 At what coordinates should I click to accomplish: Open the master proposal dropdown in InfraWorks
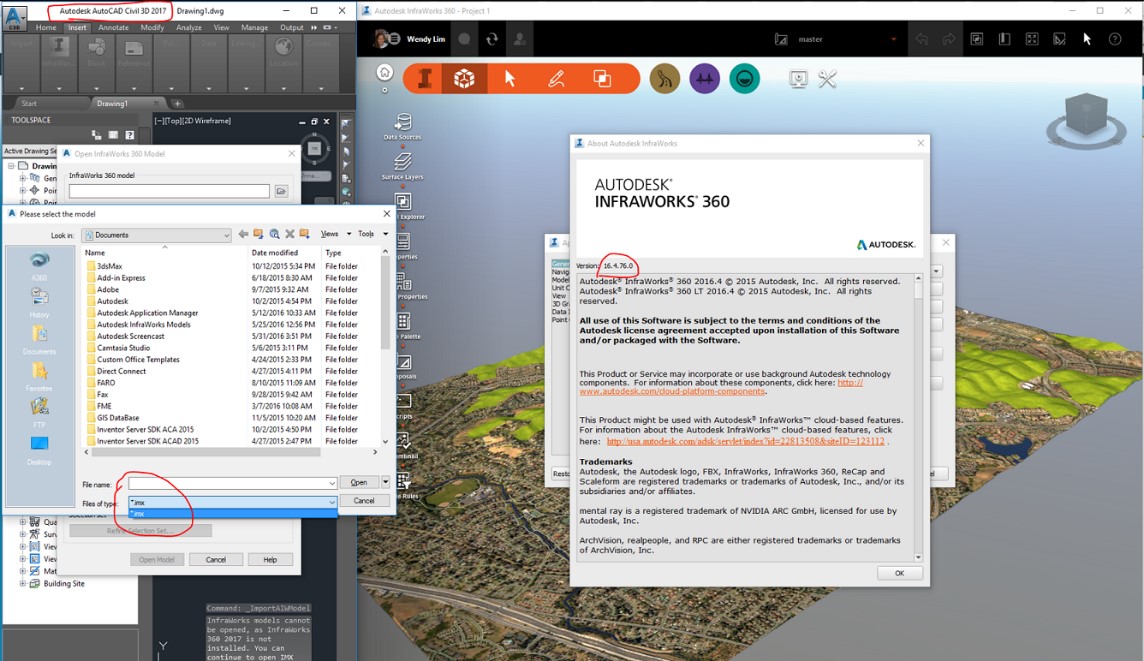[893, 39]
